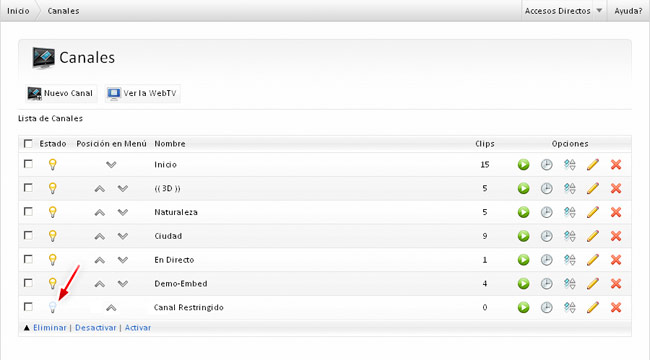Move Canal Restringido up in menu
The height and width of the screenshot is (360, 650).
coord(111,308)
